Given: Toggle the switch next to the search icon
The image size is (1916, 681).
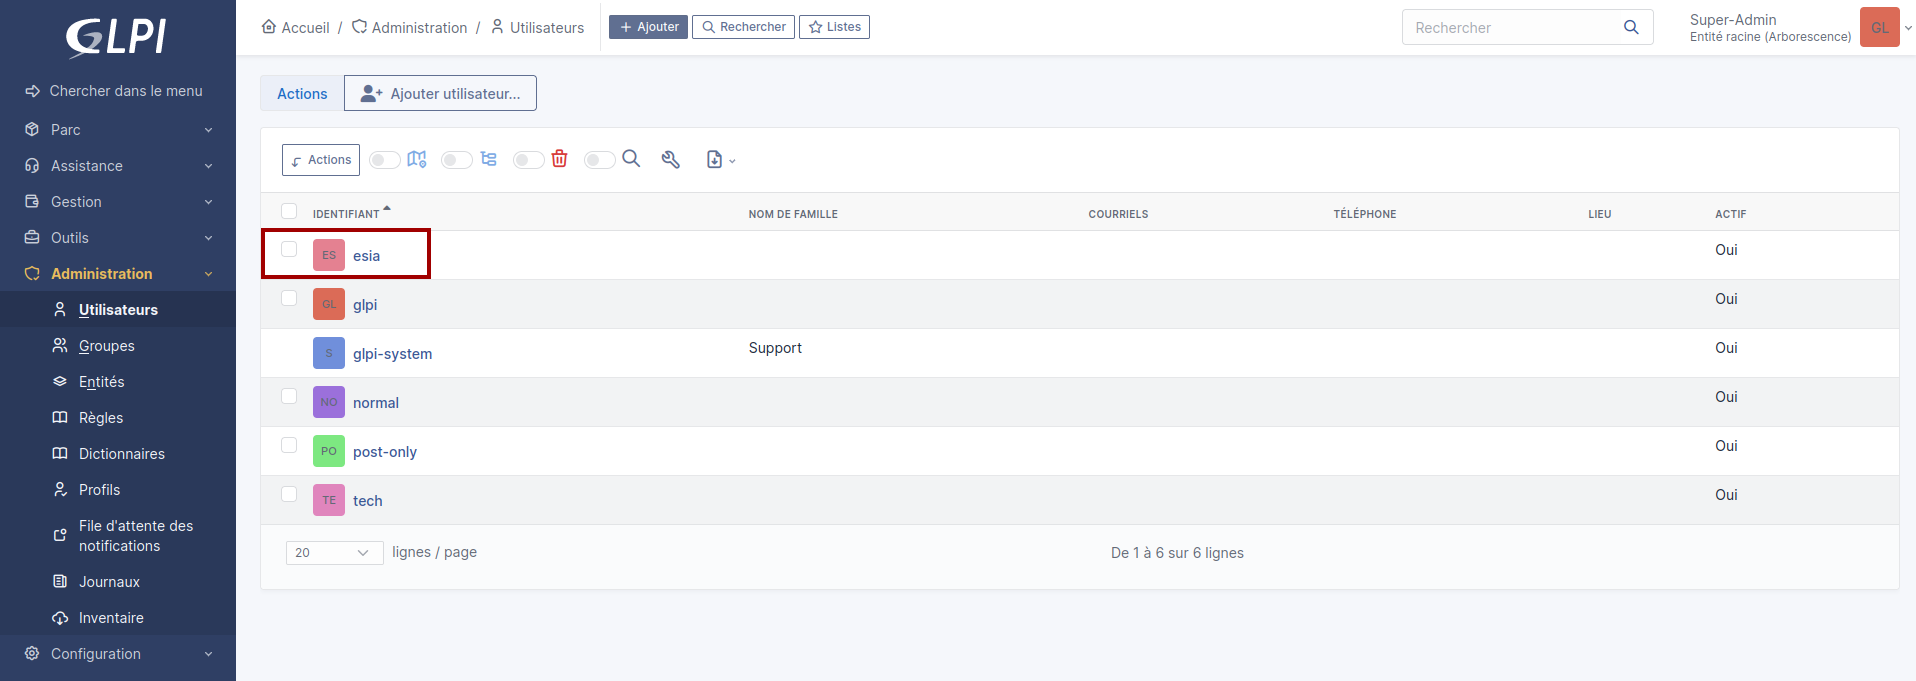Looking at the screenshot, I should click(x=600, y=160).
